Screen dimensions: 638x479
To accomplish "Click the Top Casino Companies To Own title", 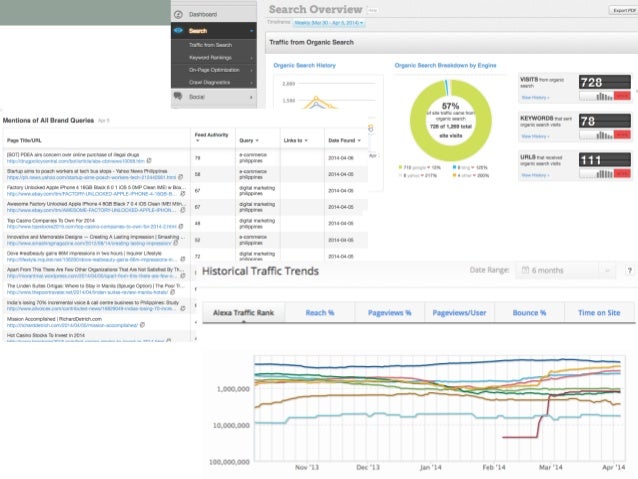I will coord(50,220).
